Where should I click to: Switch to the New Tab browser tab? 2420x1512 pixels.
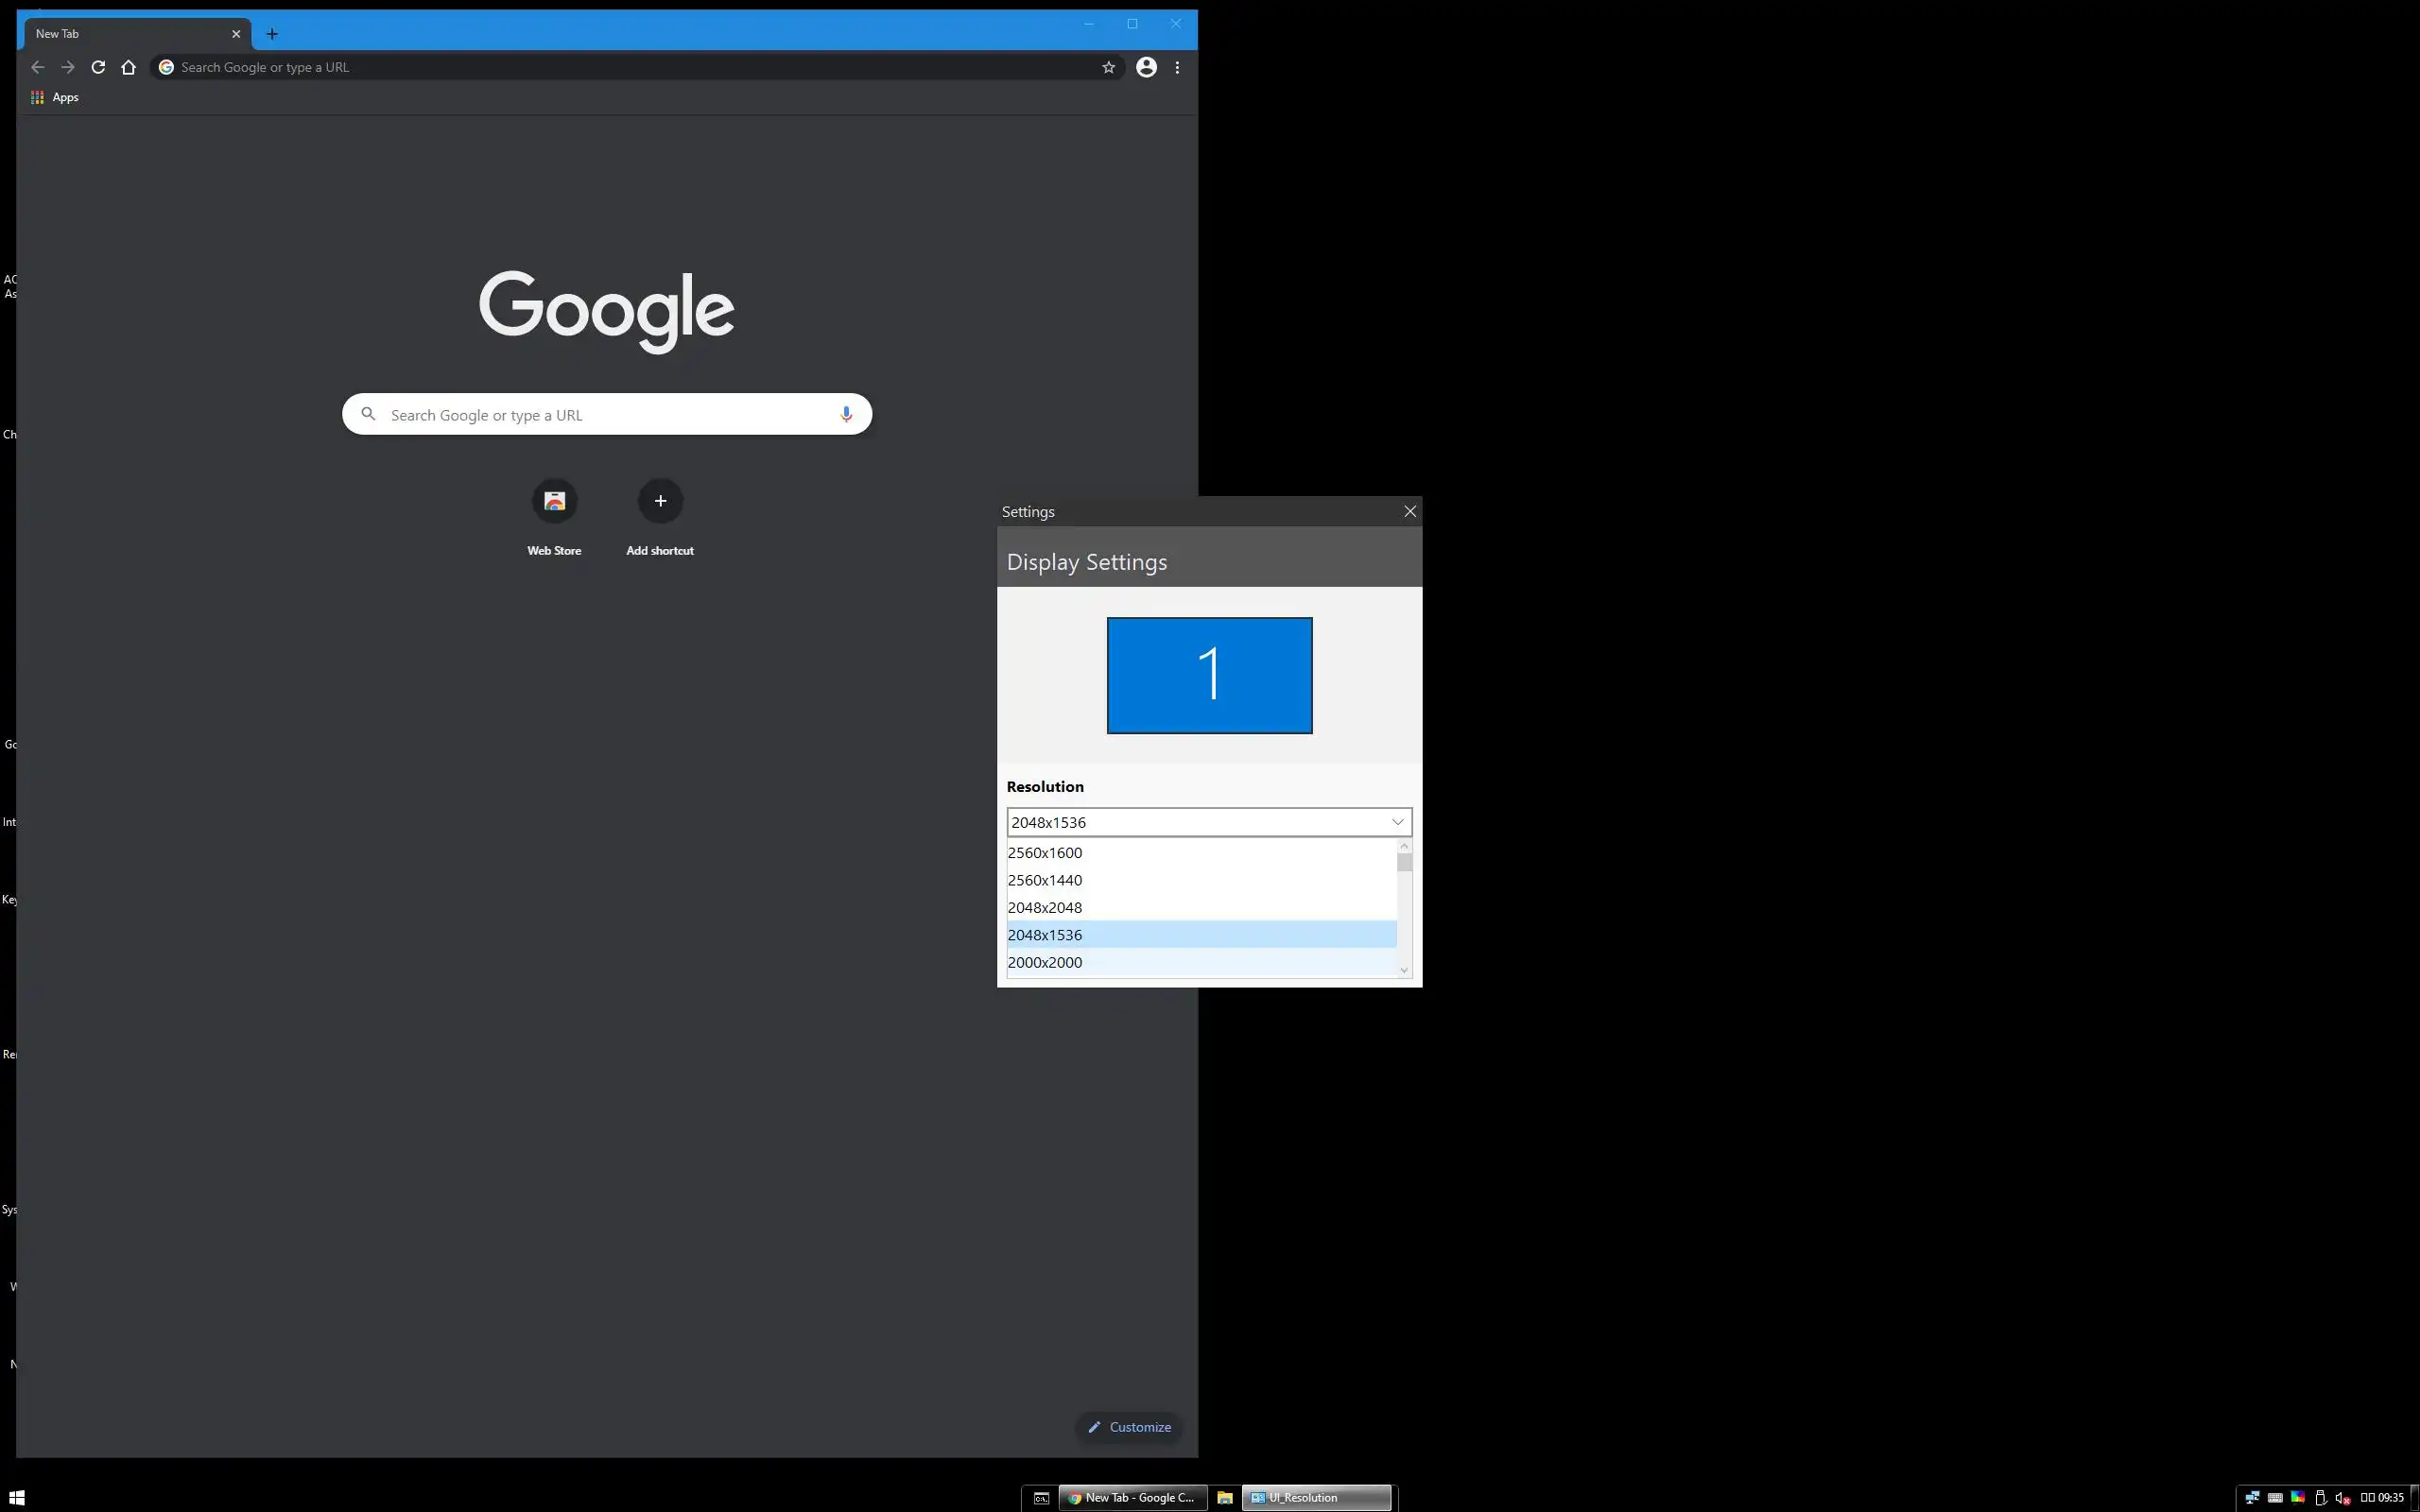click(120, 34)
